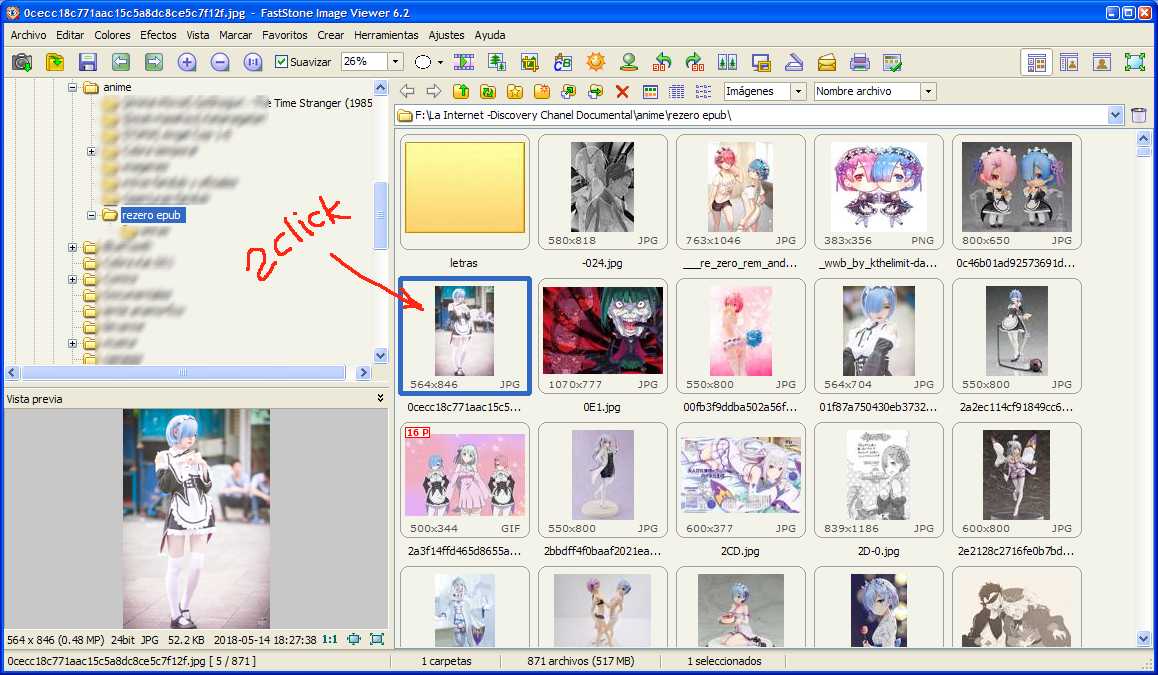Save the image with the floppy disk icon
Viewport: 1158px width, 675px height.
(x=88, y=63)
